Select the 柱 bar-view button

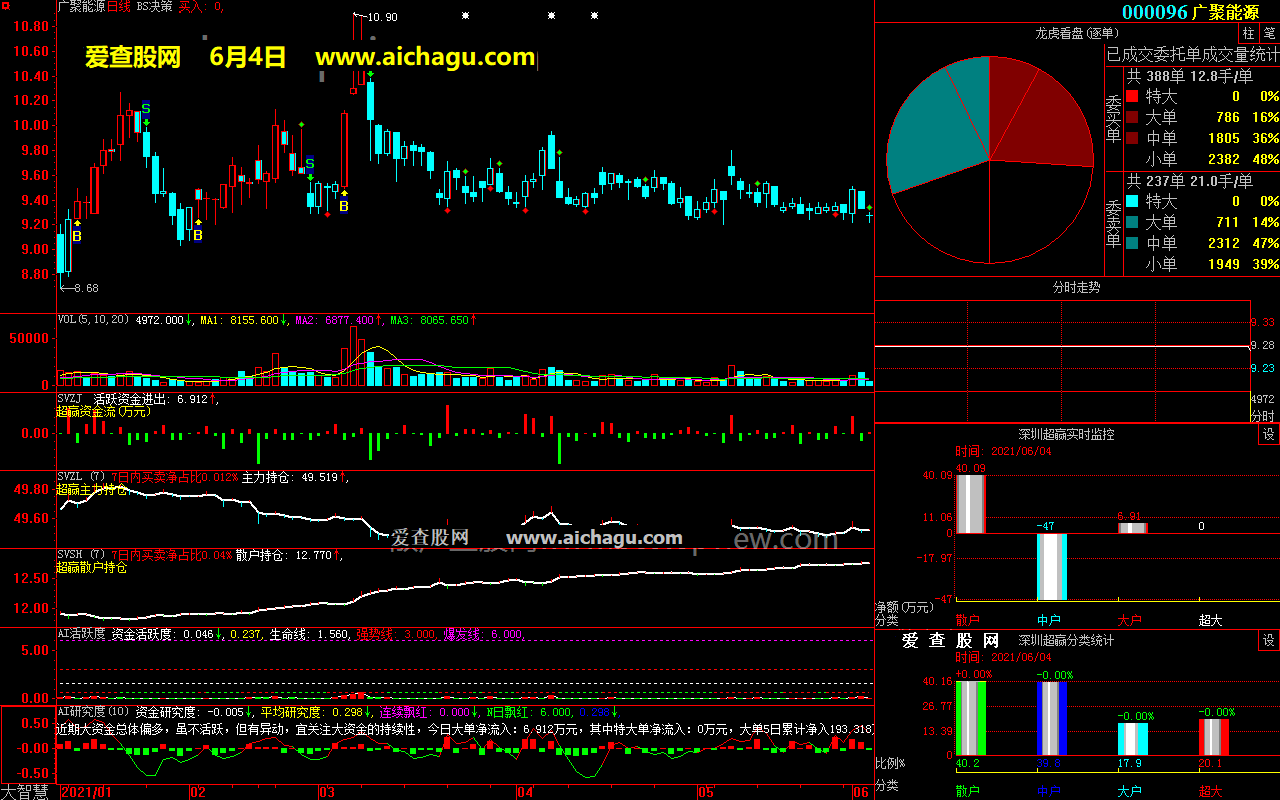[x=1249, y=33]
